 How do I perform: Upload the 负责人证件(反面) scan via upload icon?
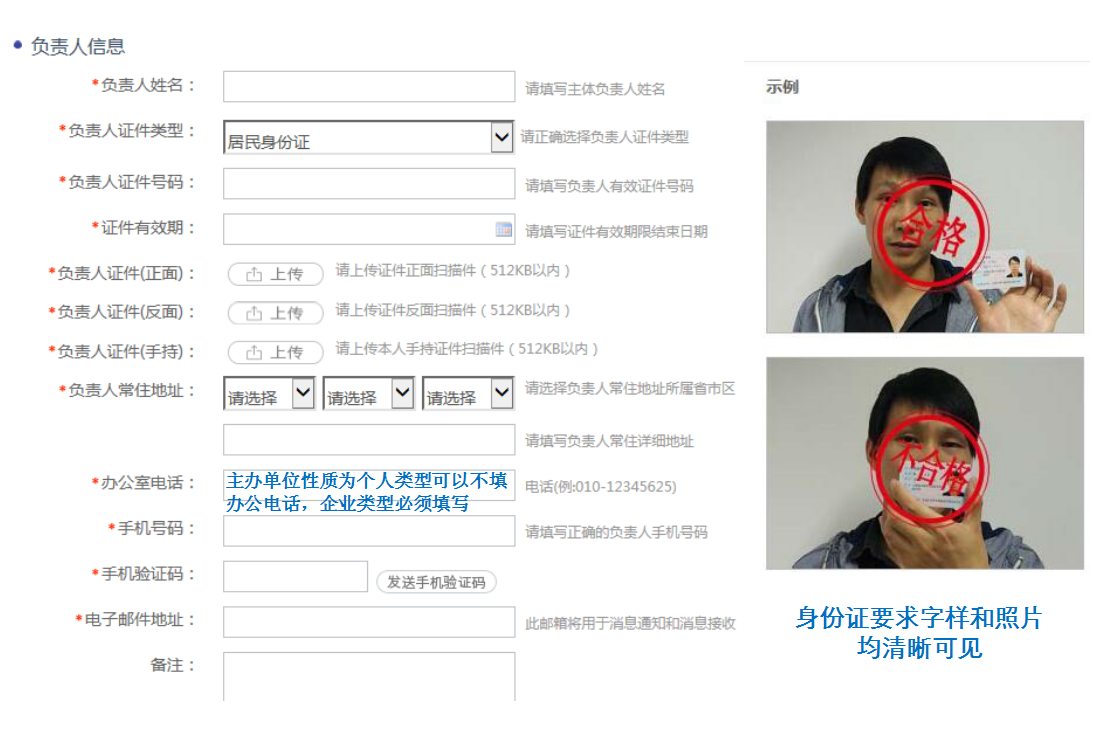coord(274,313)
